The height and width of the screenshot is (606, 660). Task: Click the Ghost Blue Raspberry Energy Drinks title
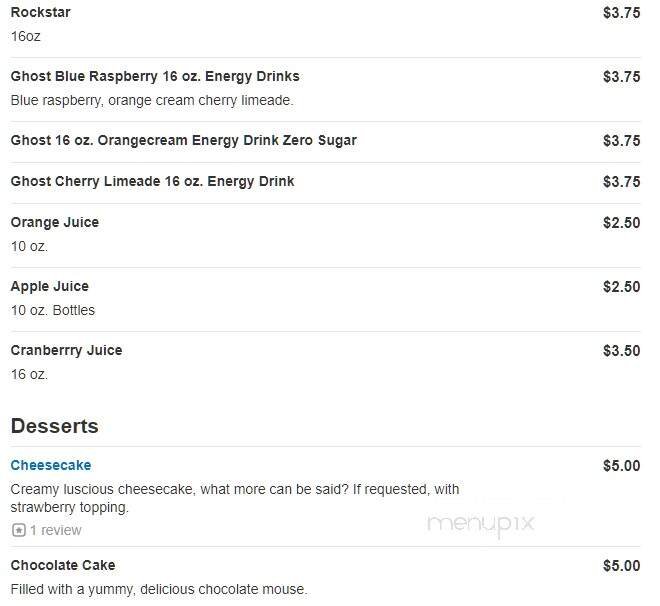(x=155, y=76)
